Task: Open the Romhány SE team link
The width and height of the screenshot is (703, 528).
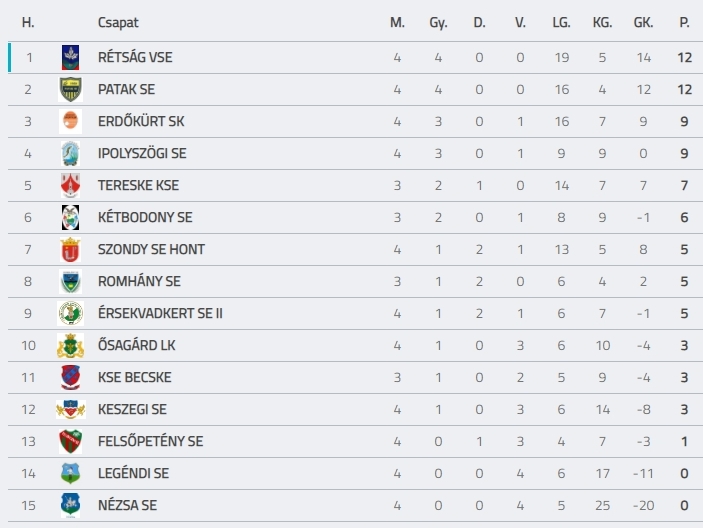Action: click(139, 281)
